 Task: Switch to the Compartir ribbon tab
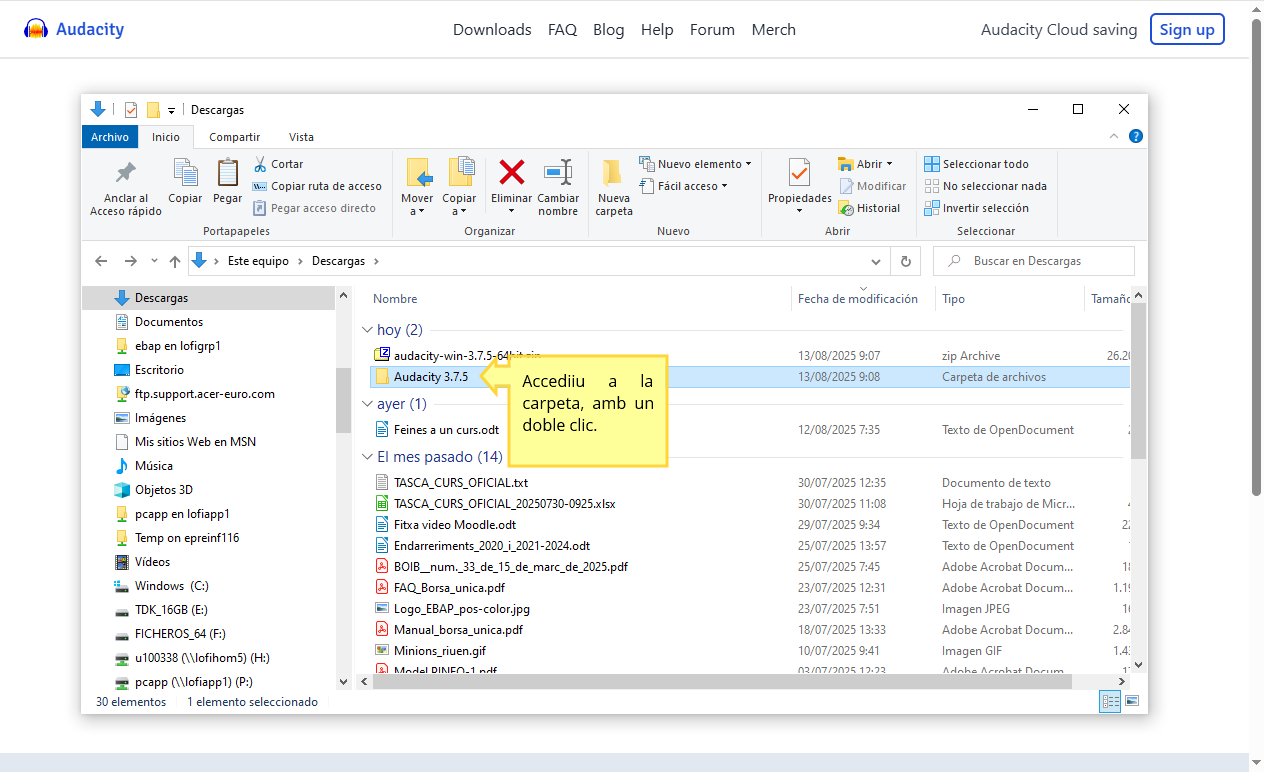point(235,137)
